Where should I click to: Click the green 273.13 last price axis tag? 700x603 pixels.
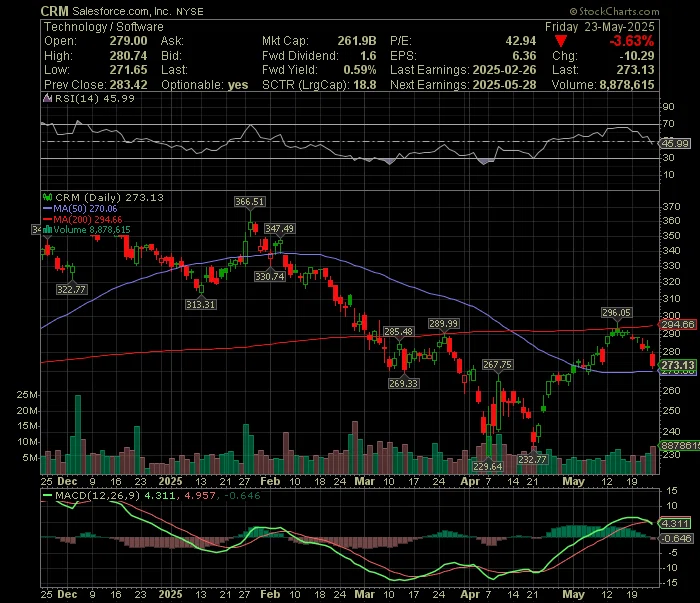(678, 365)
